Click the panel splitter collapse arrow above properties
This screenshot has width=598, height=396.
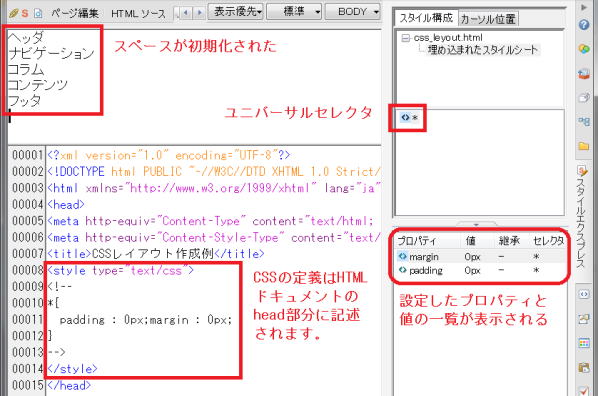[476, 224]
